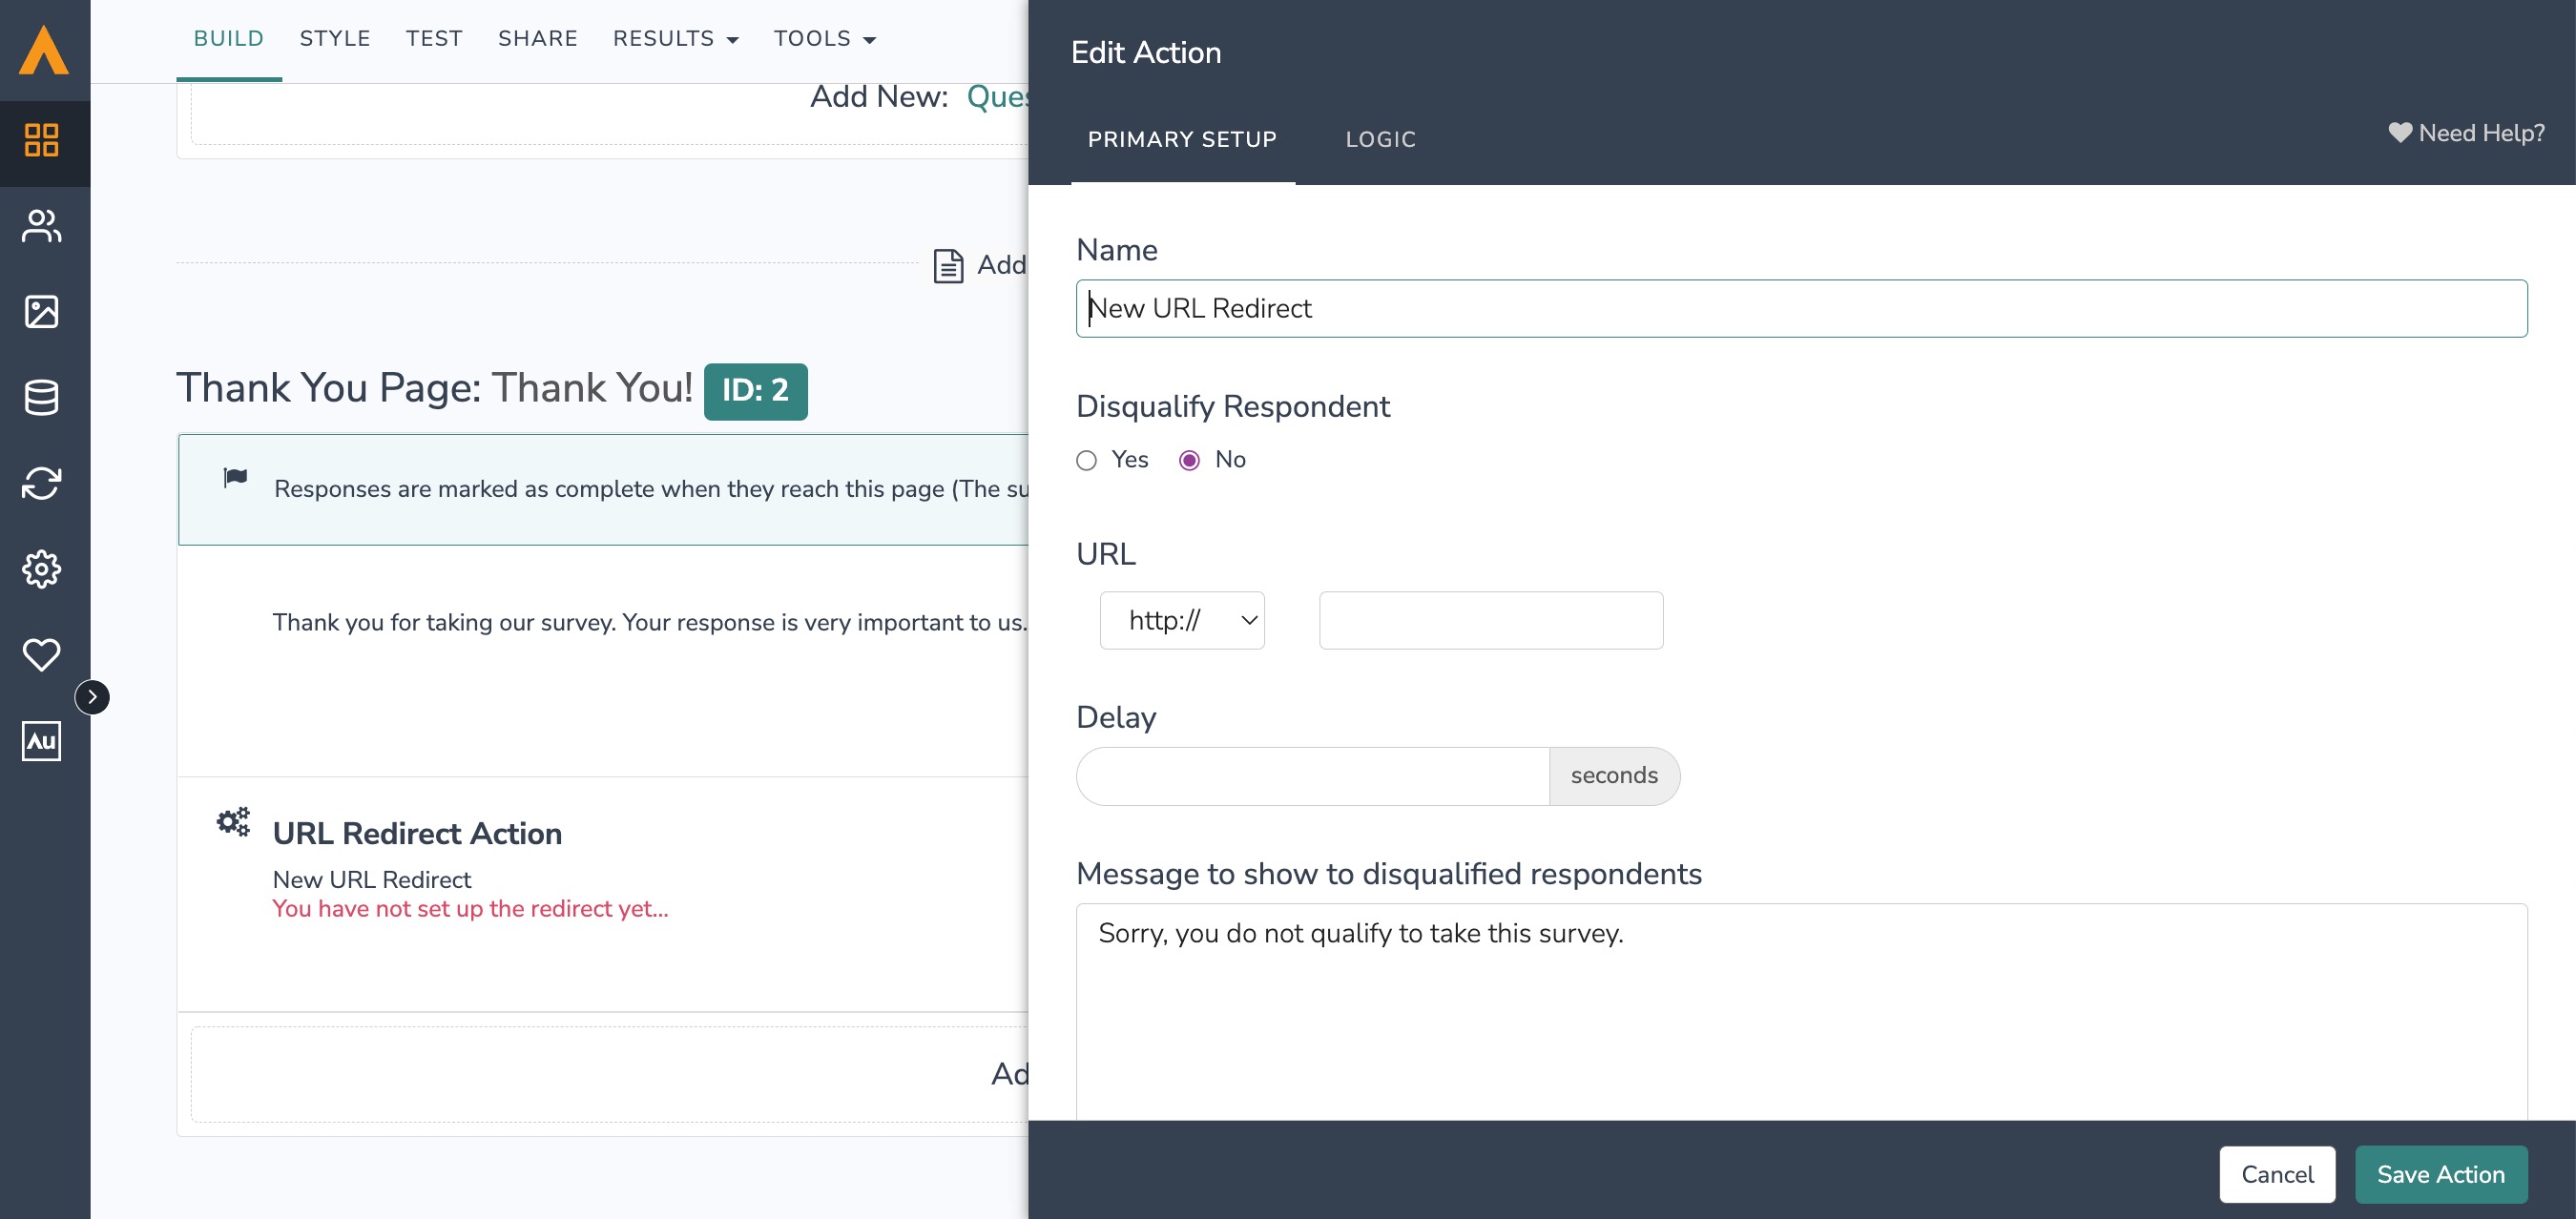This screenshot has height=1219, width=2576.
Task: Open the audience contacts sidebar icon
Action: tap(41, 226)
